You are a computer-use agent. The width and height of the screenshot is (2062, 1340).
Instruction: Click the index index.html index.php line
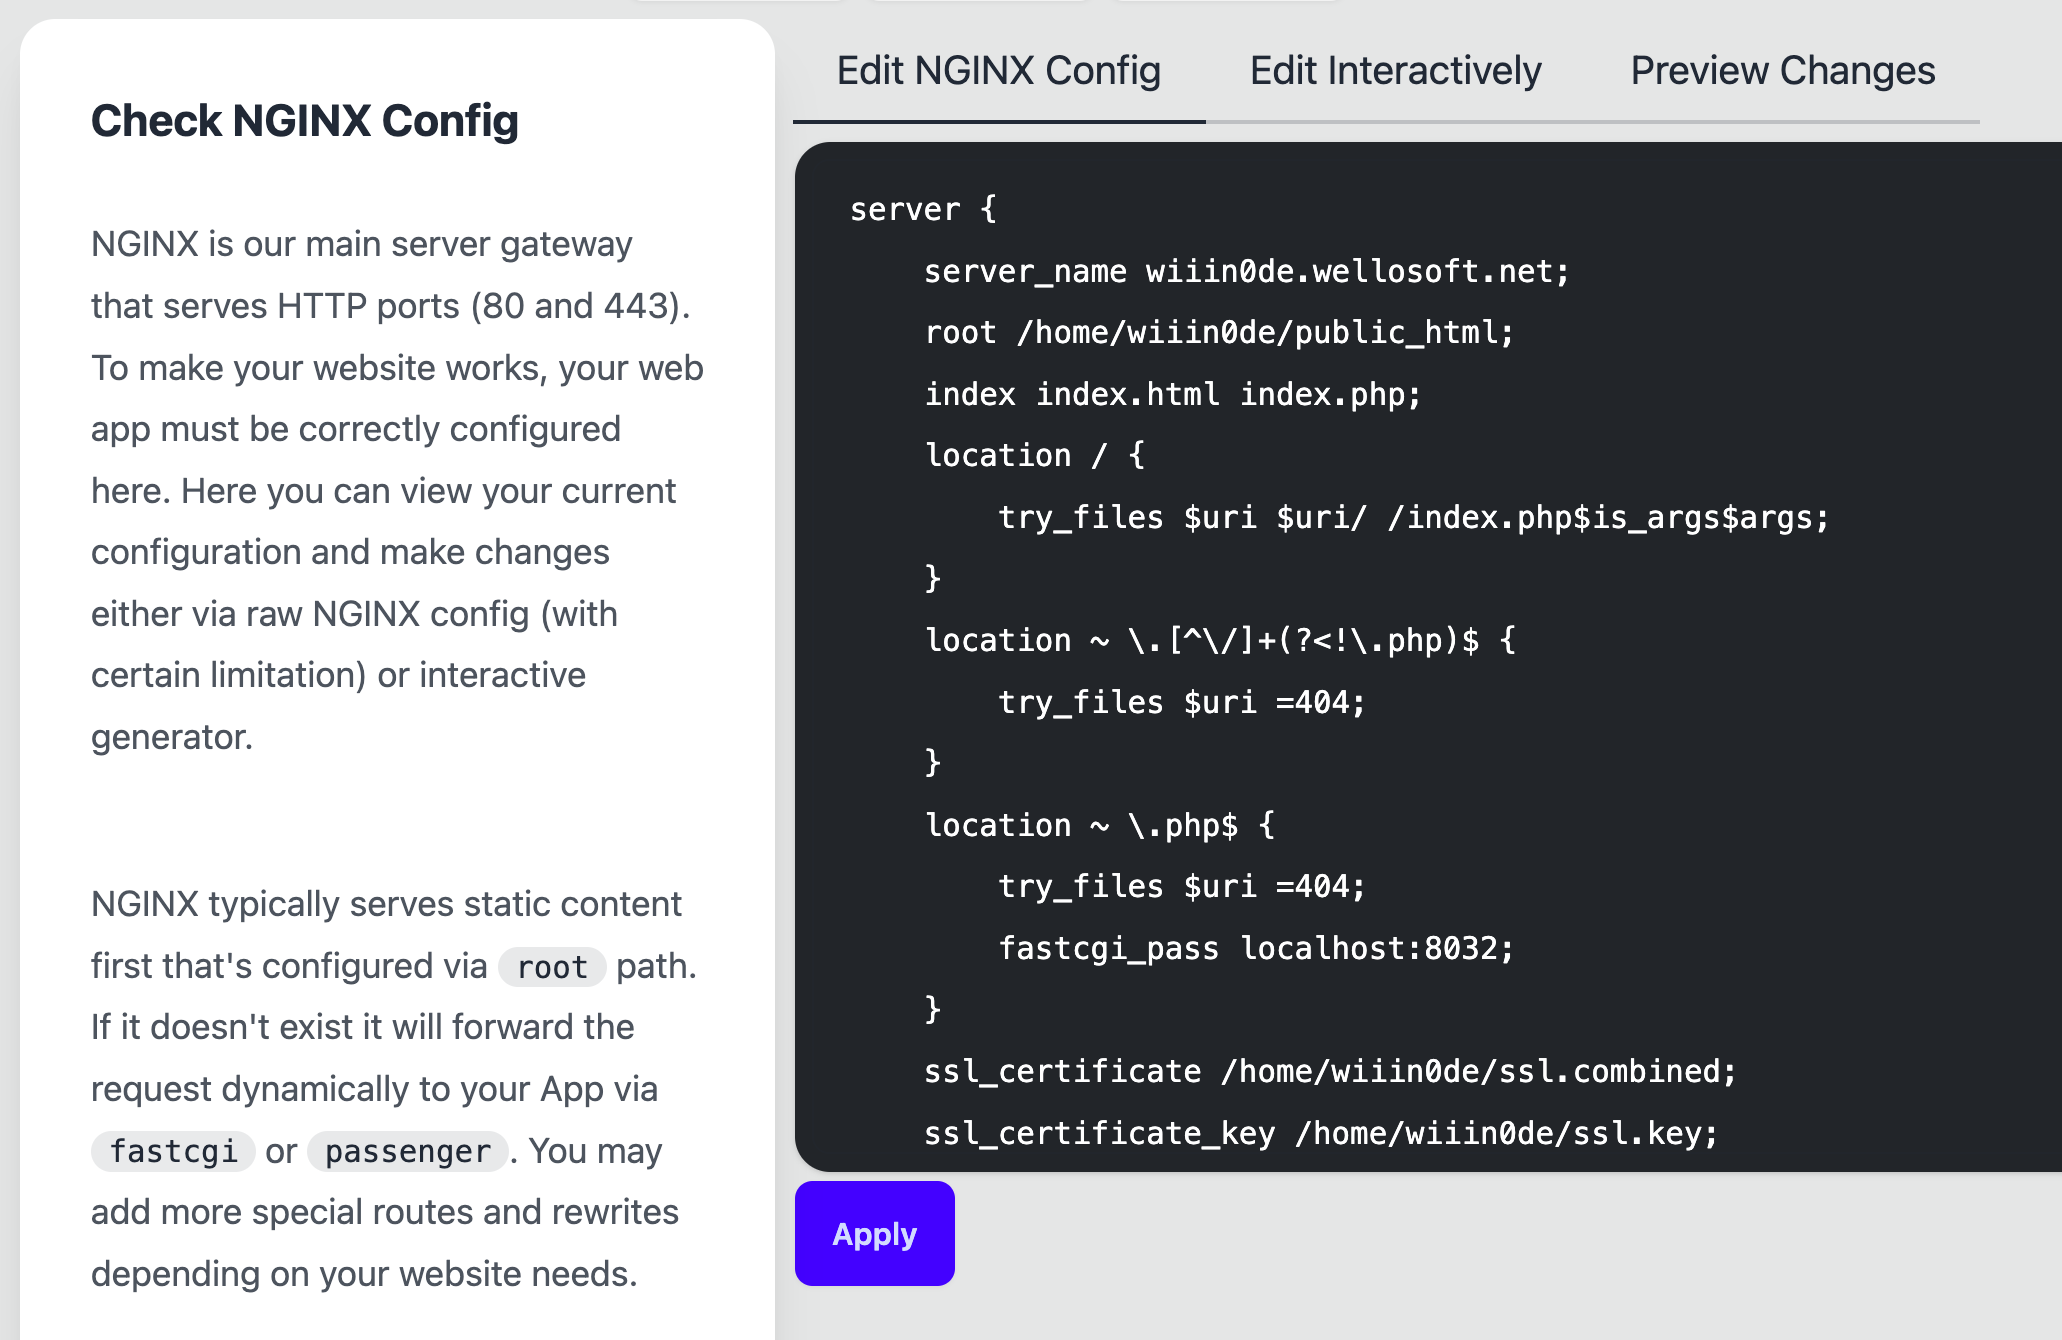click(x=1172, y=394)
